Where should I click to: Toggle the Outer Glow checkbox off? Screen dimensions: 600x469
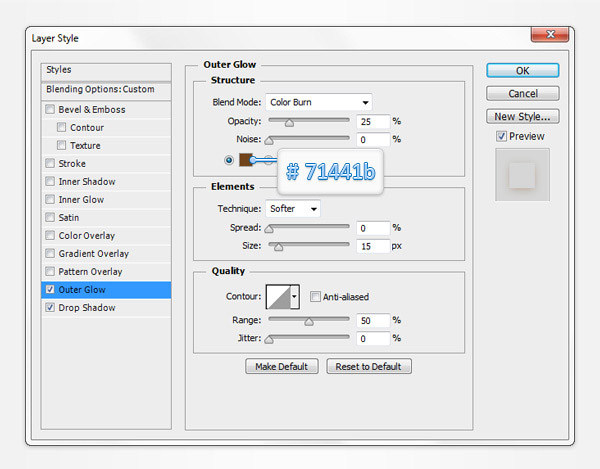point(50,290)
